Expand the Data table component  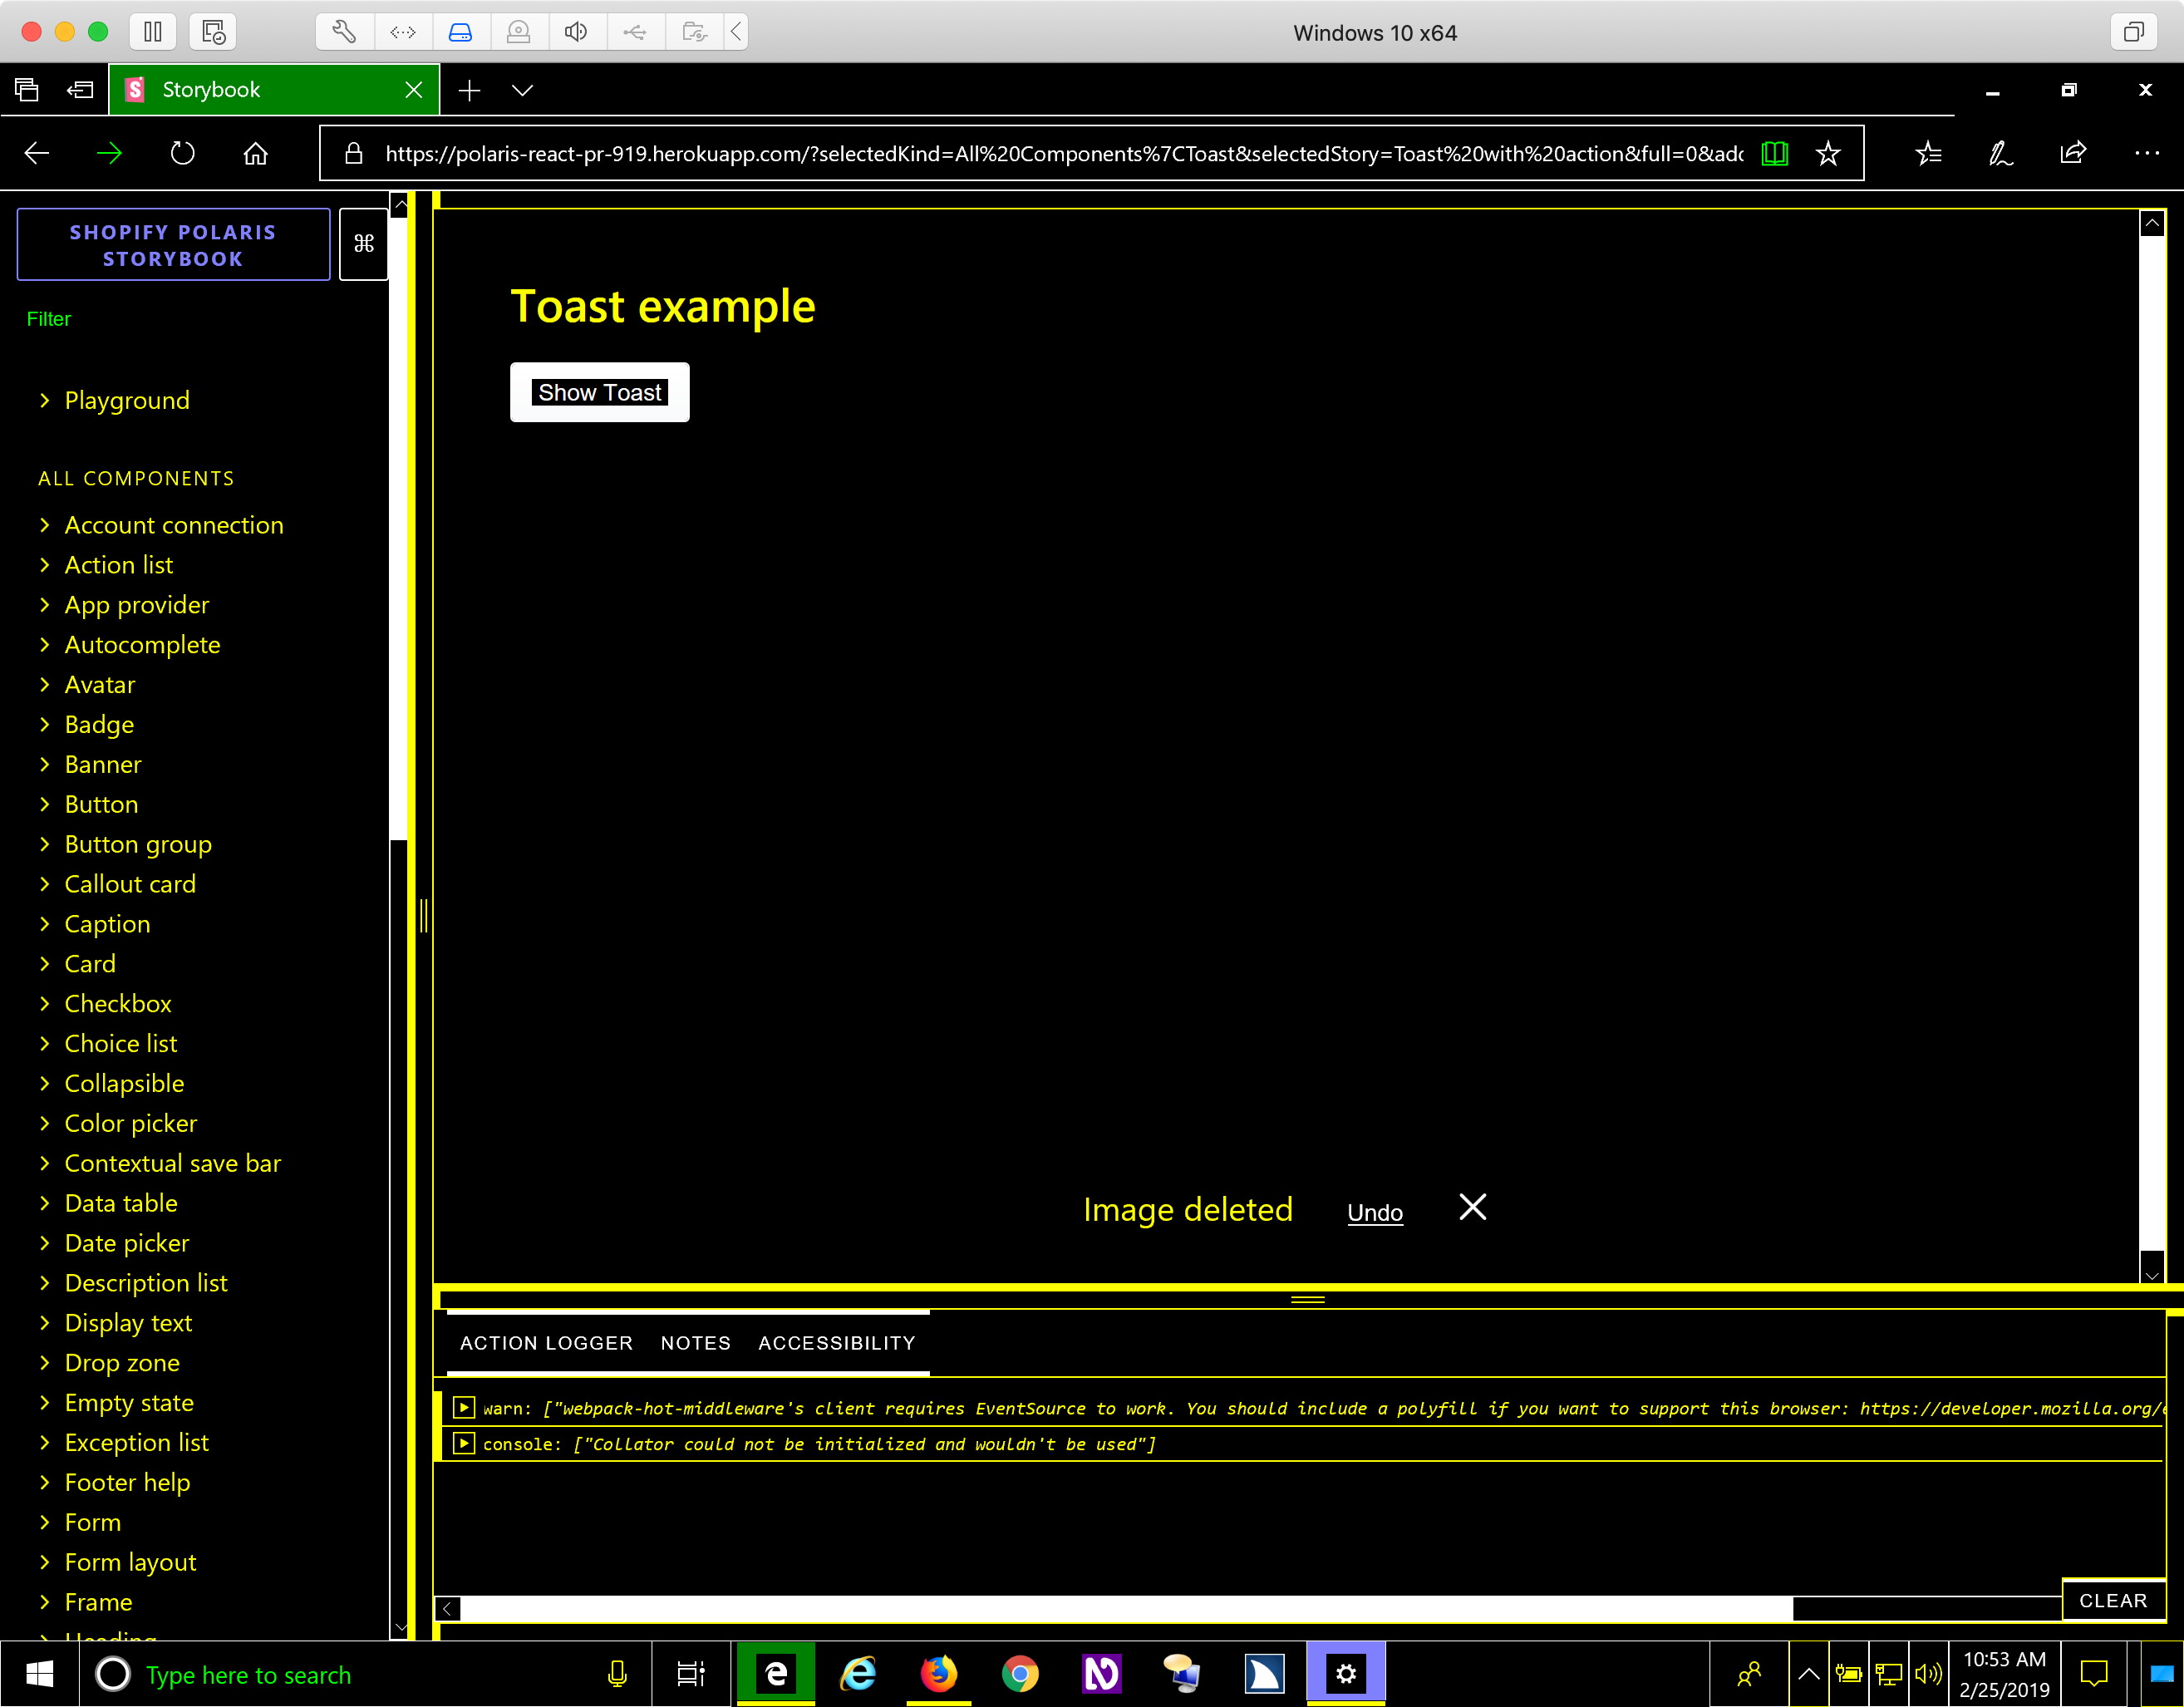click(x=121, y=1203)
